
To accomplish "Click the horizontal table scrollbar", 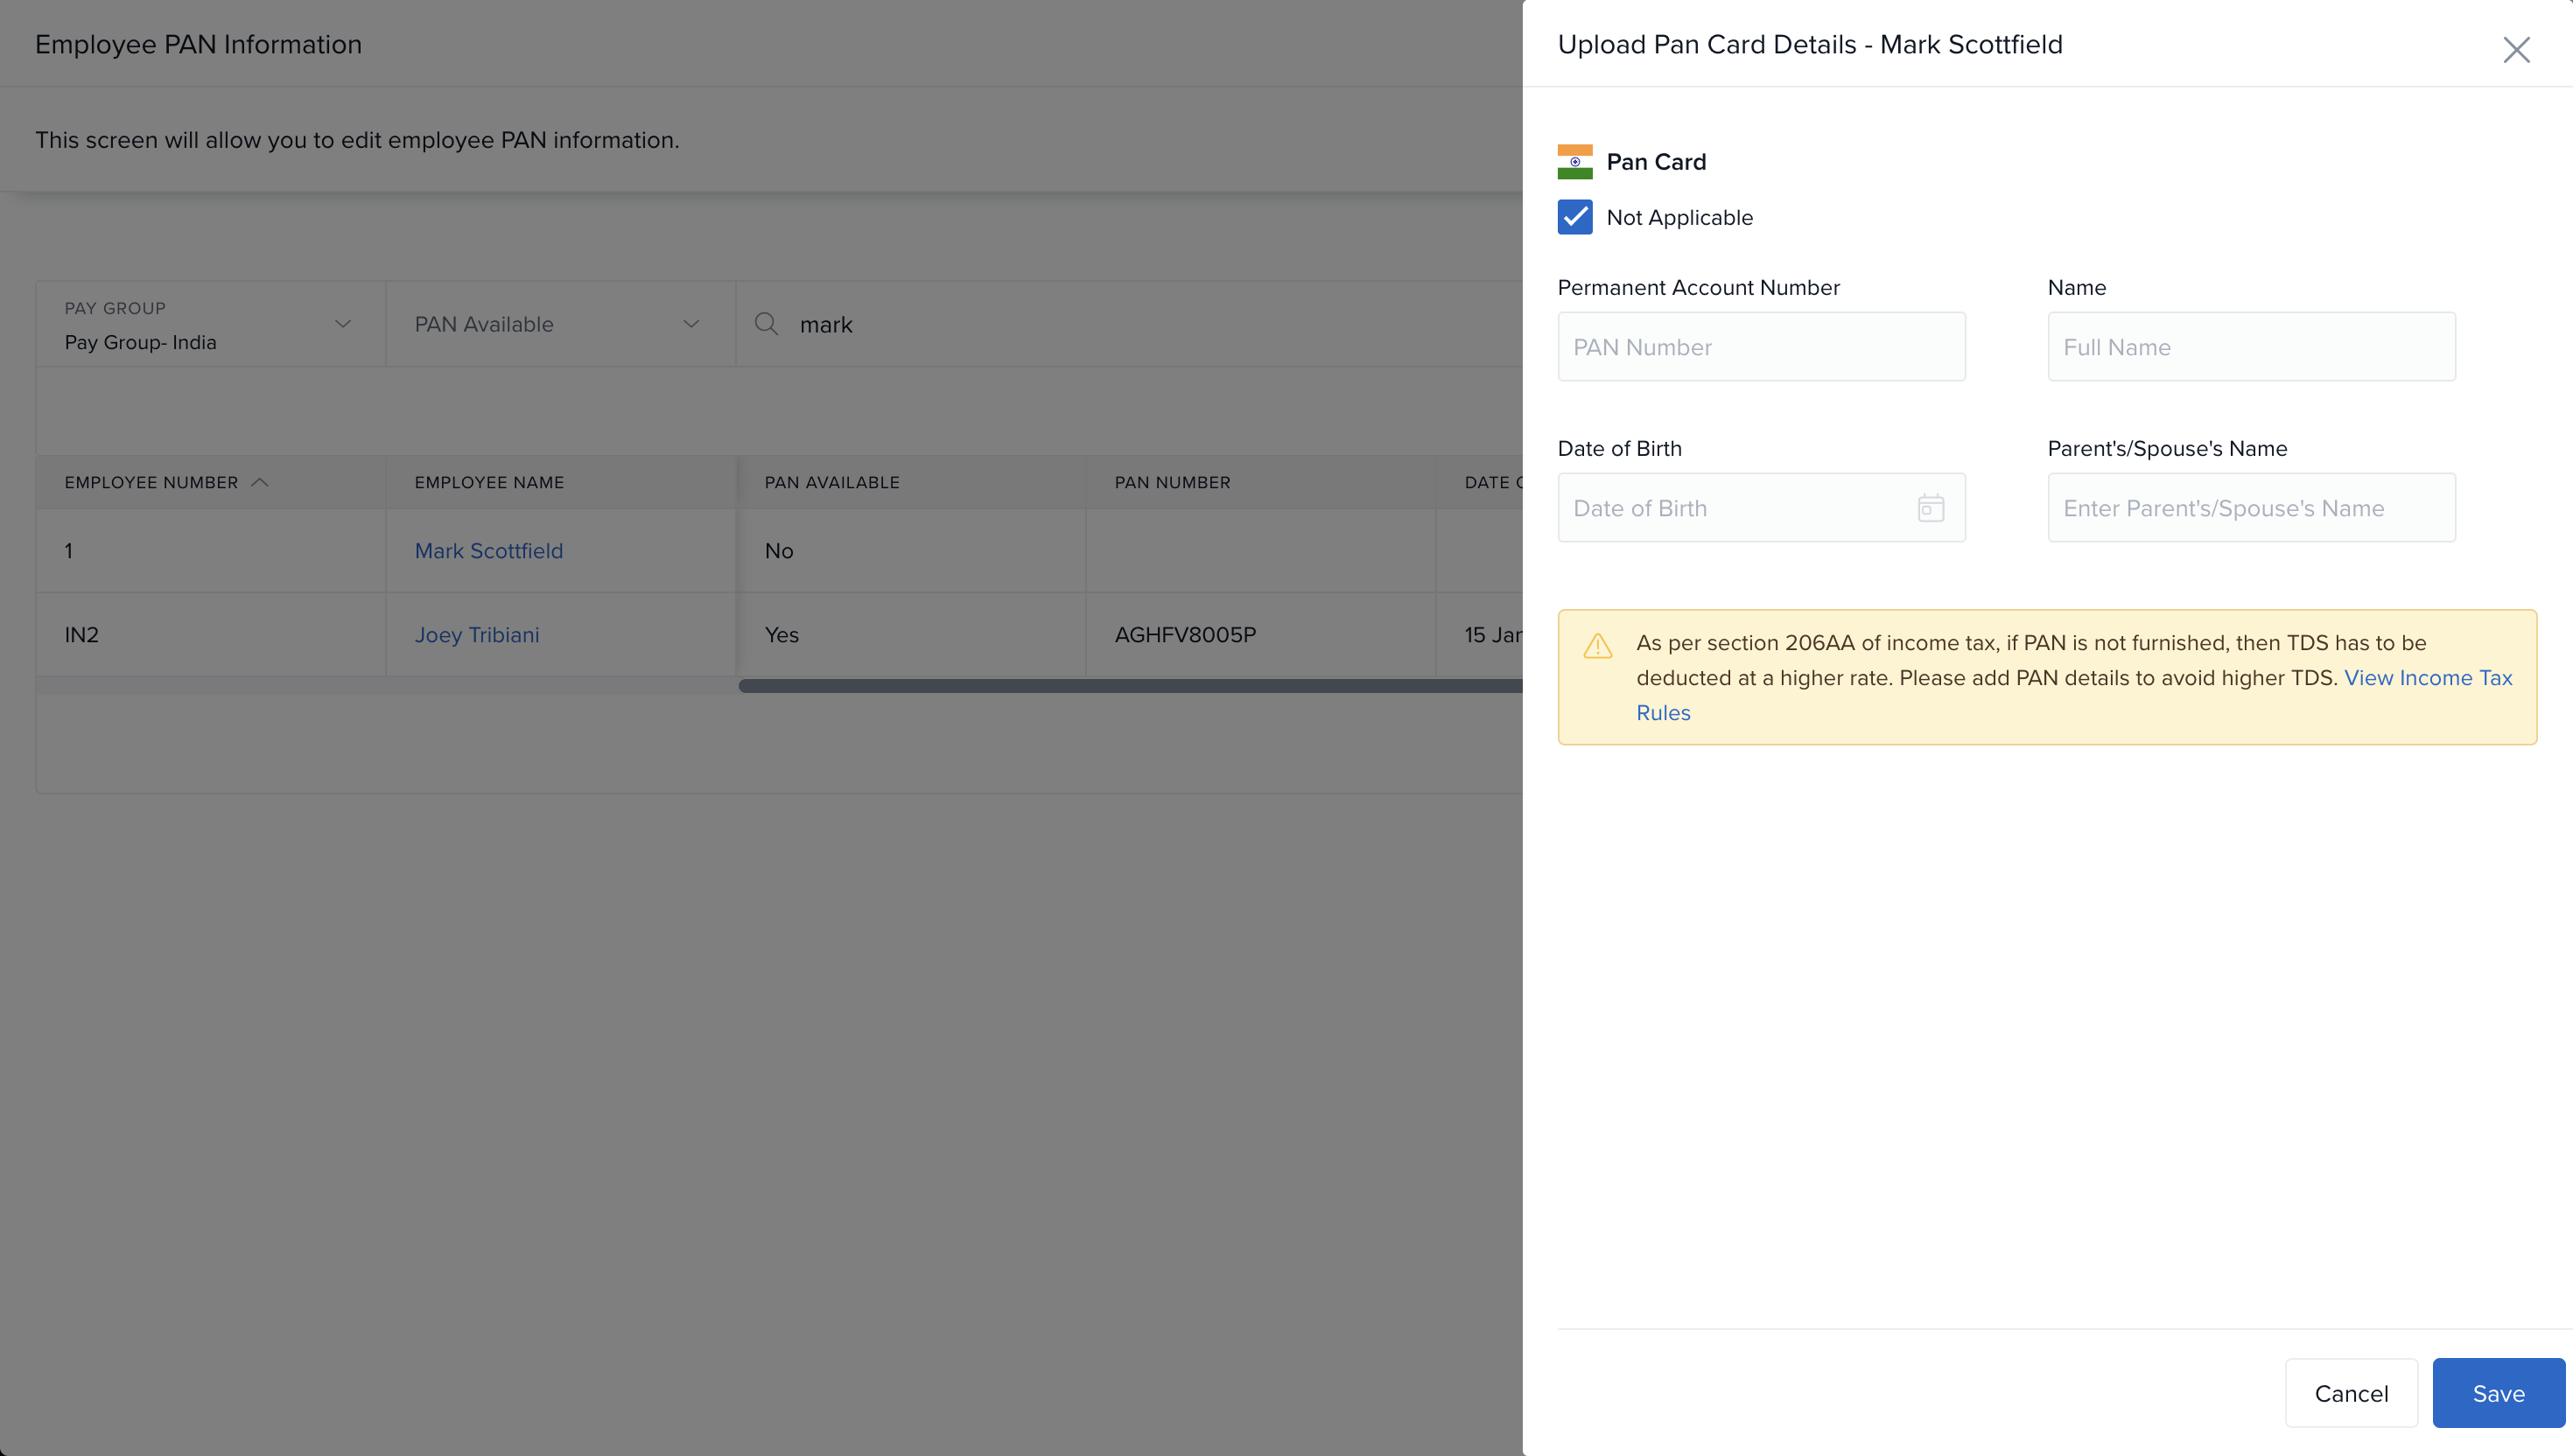I will tap(1130, 686).
